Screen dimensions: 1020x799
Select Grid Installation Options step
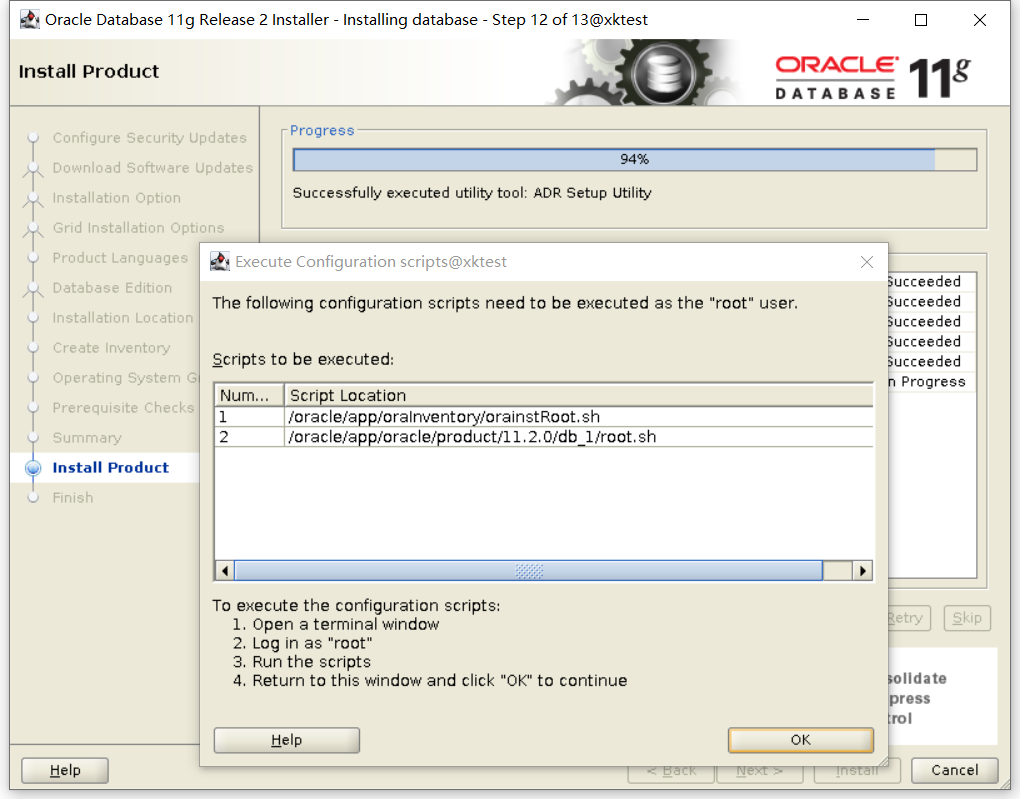139,228
